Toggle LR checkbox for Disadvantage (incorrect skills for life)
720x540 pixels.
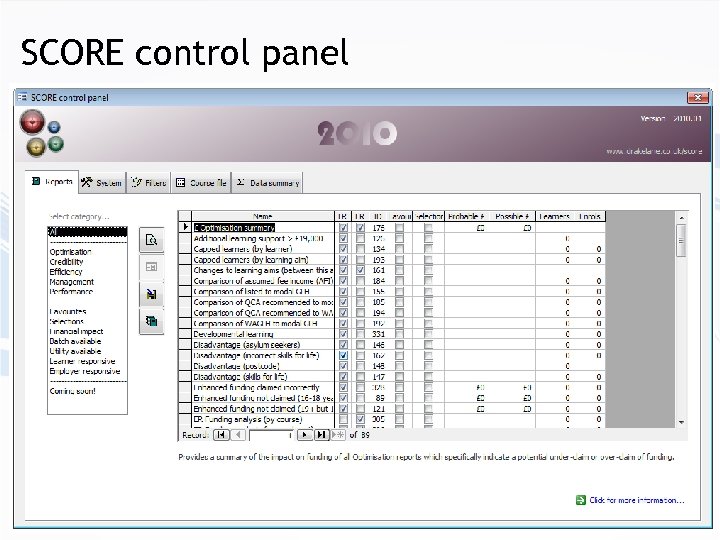(x=343, y=355)
